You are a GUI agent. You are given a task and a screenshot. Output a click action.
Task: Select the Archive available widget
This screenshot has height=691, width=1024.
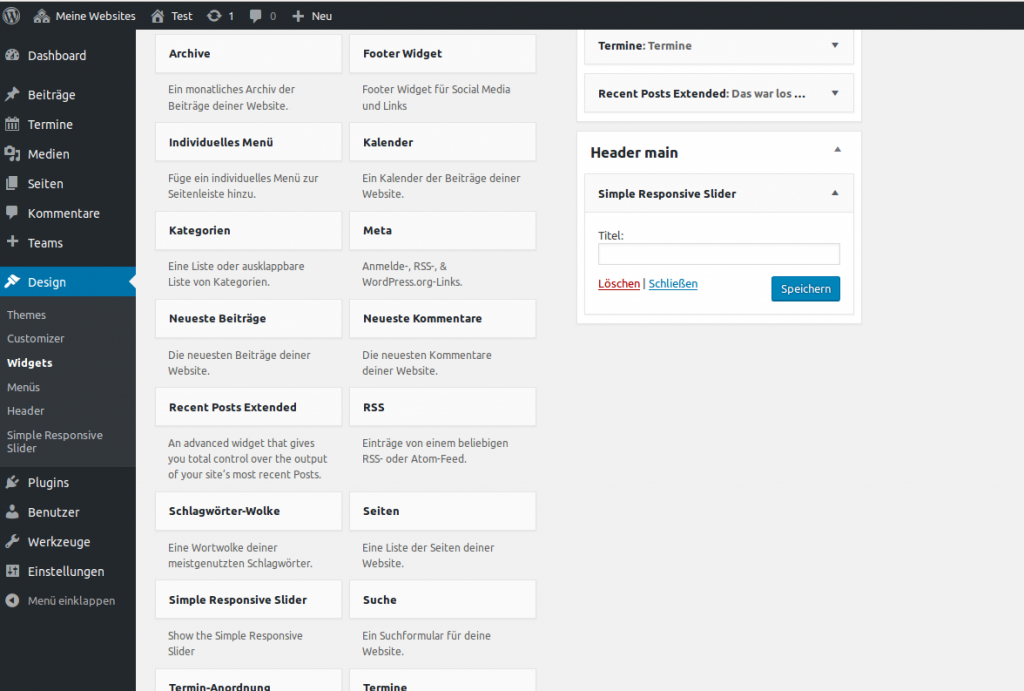(248, 54)
